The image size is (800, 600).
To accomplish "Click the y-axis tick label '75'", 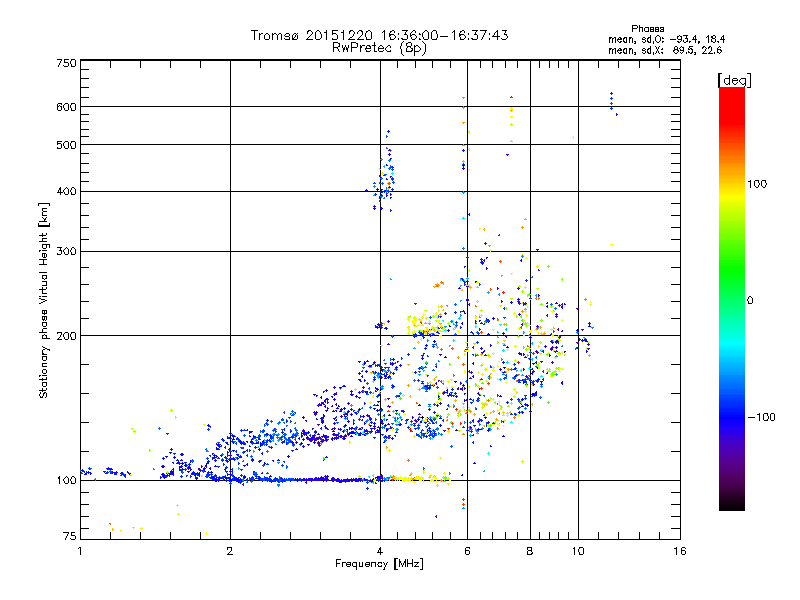I will click(x=70, y=536).
